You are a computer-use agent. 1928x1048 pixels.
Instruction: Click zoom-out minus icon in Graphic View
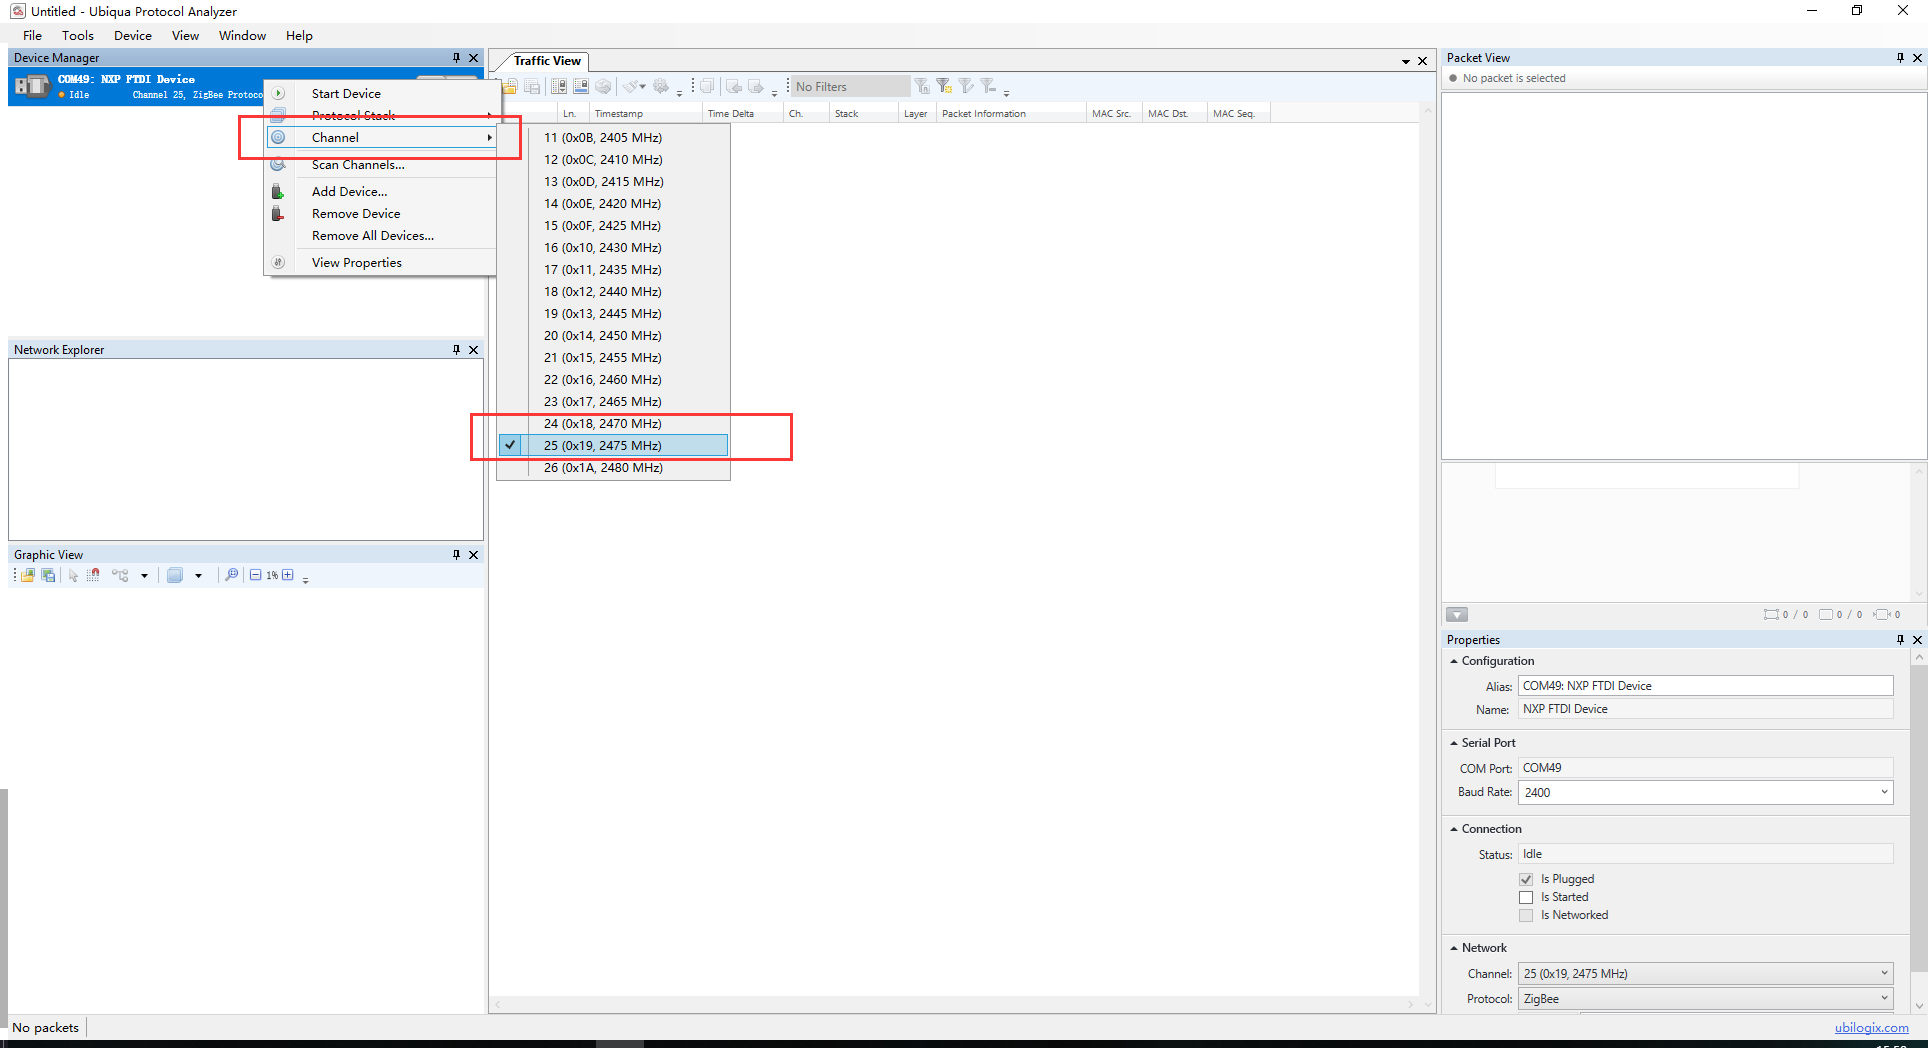tap(256, 575)
